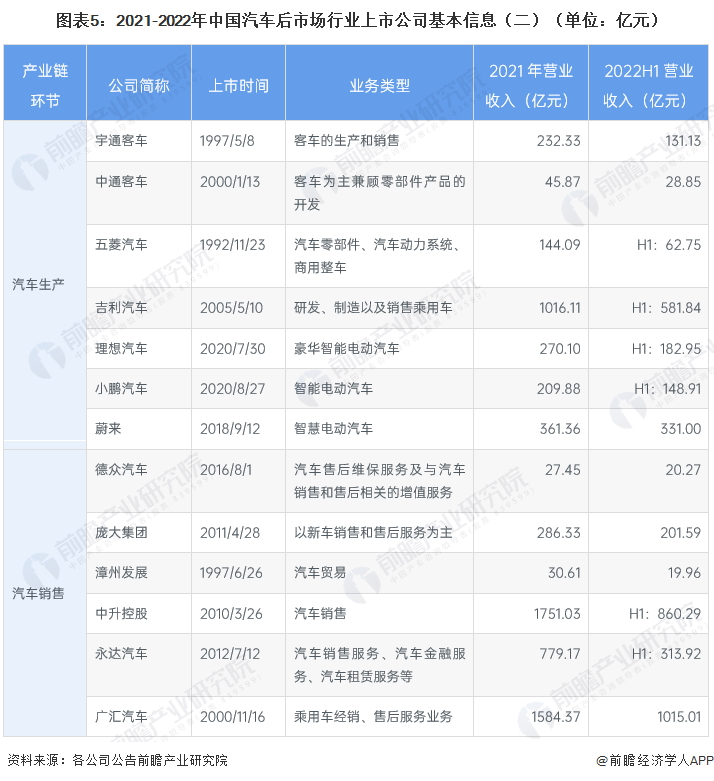Click 2022H1 revenue value '1015.01'
Screen dimensions: 714x781
point(679,717)
